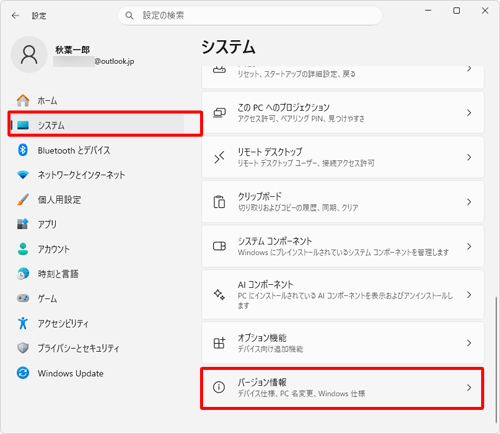Viewport: 500px width, 434px height.
Task: Click the version info circle-i icon
Action: 219,387
